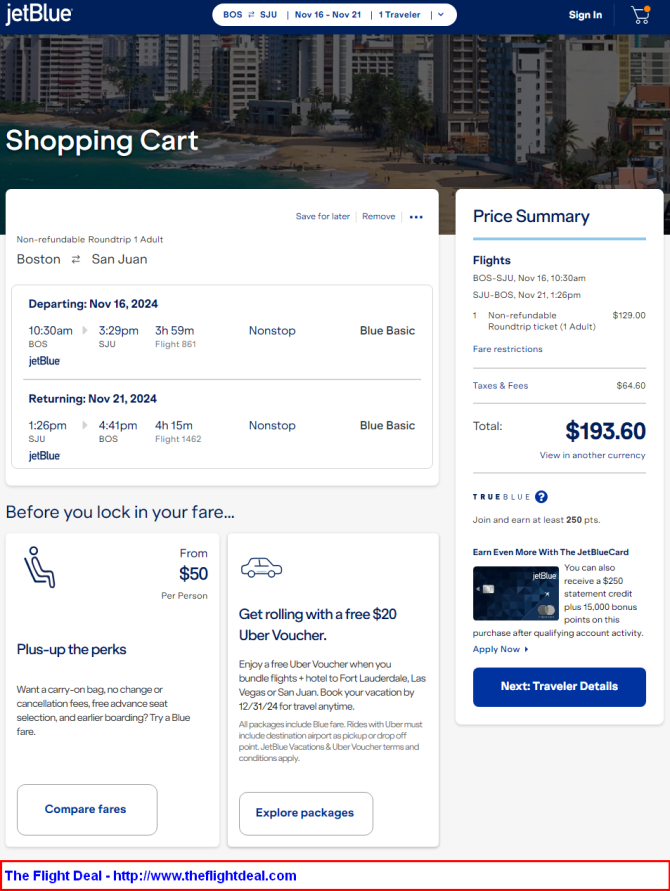This screenshot has width=670, height=891.
Task: Click the Compare fares button
Action: pyautogui.click(x=87, y=809)
